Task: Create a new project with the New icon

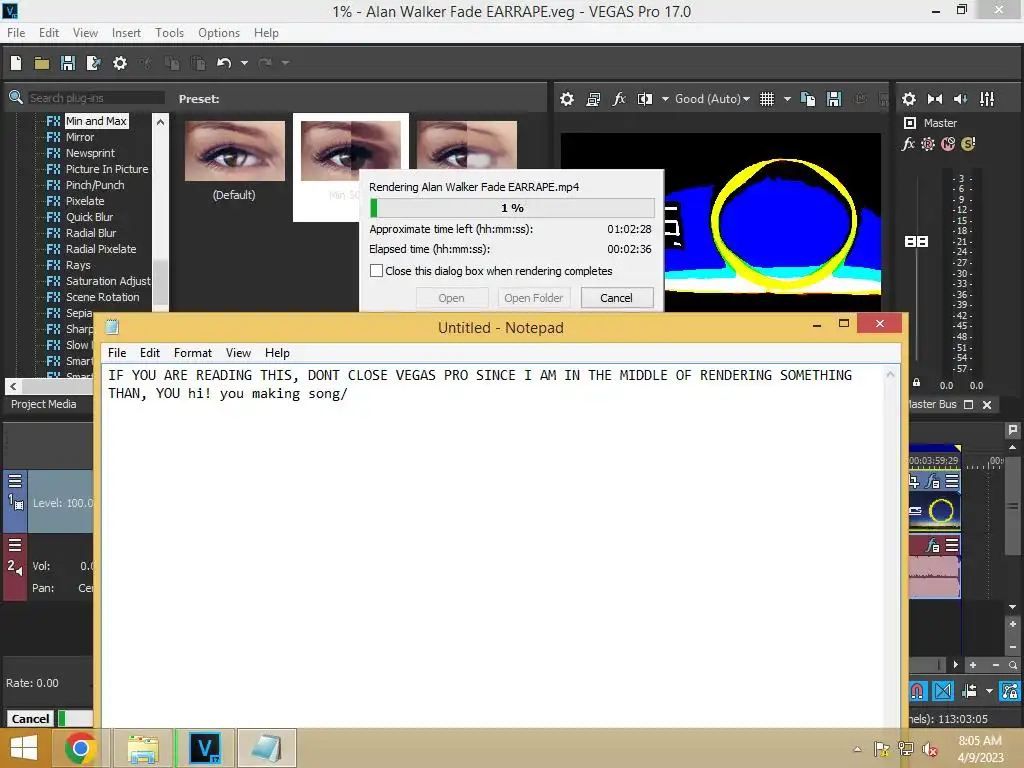Action: point(16,63)
